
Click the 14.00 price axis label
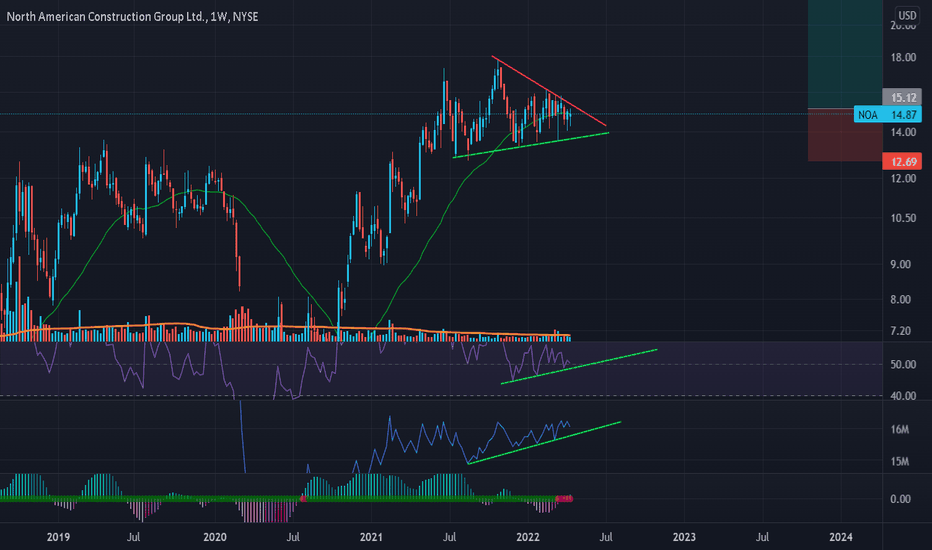point(903,132)
